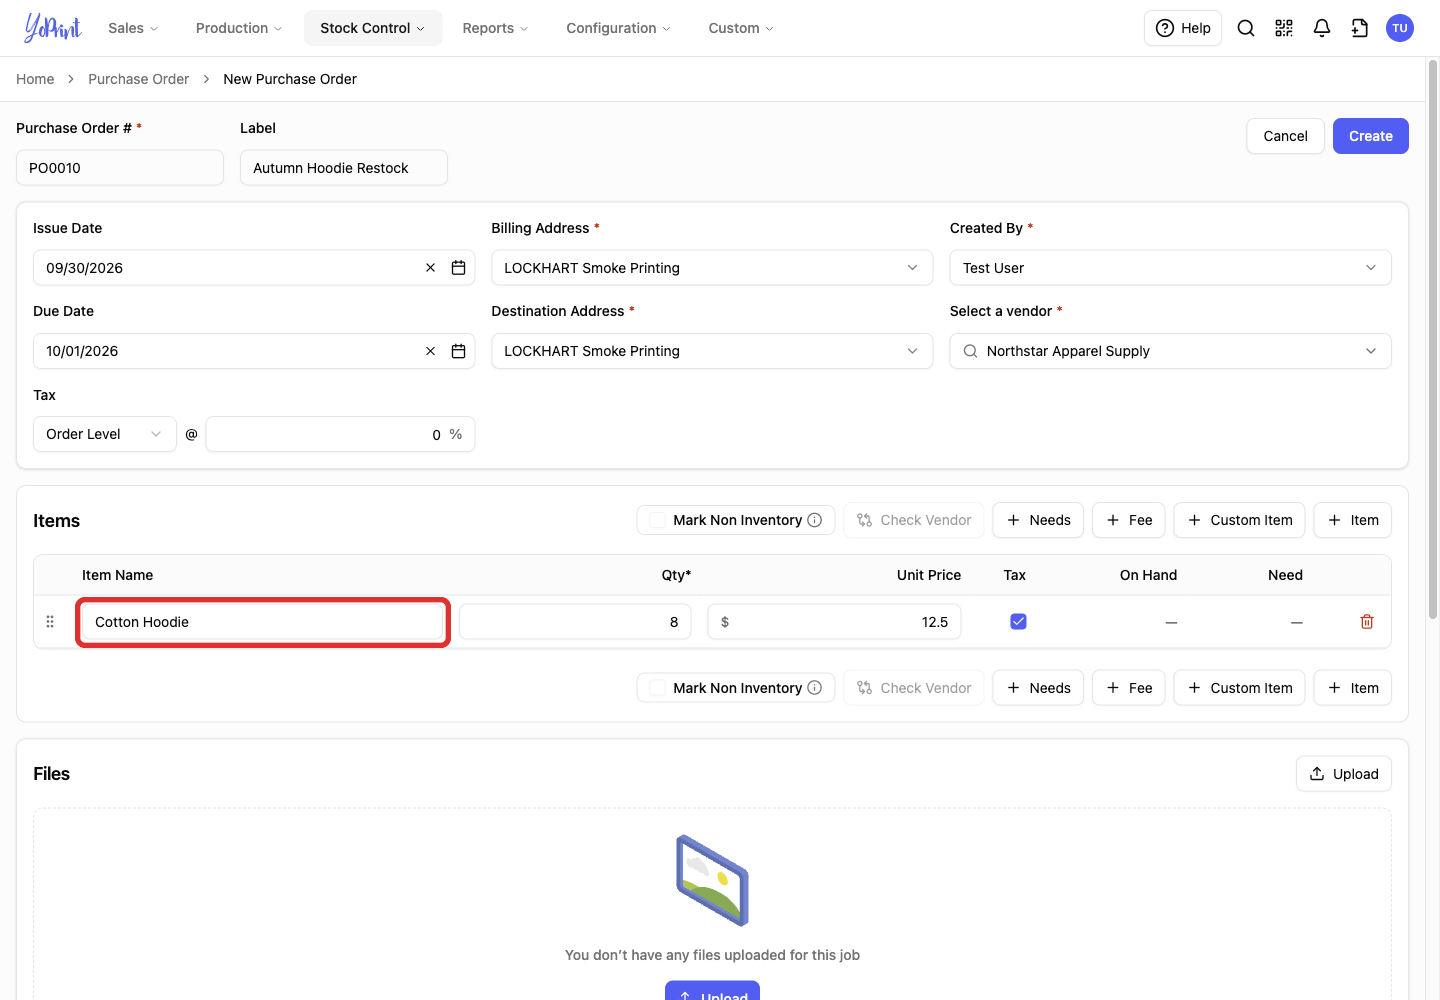This screenshot has height=1000, width=1440.
Task: Toggle the bottom Mark Non Inventory checkbox
Action: (658, 688)
